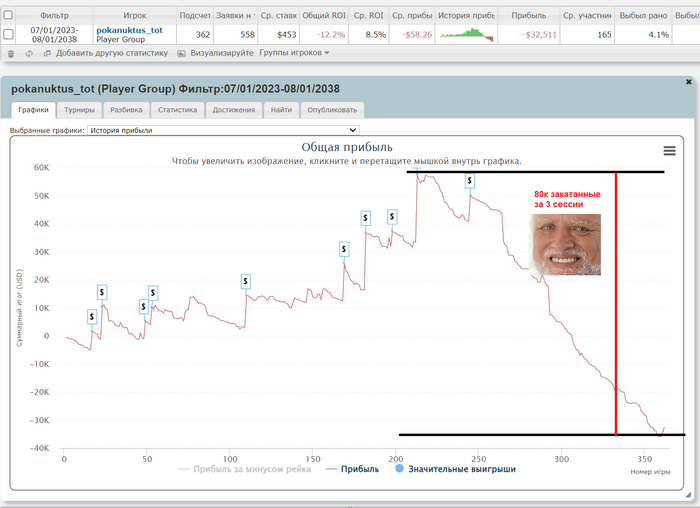Sort by the Ср. ставк column header
This screenshot has height=508, width=700.
tap(279, 16)
